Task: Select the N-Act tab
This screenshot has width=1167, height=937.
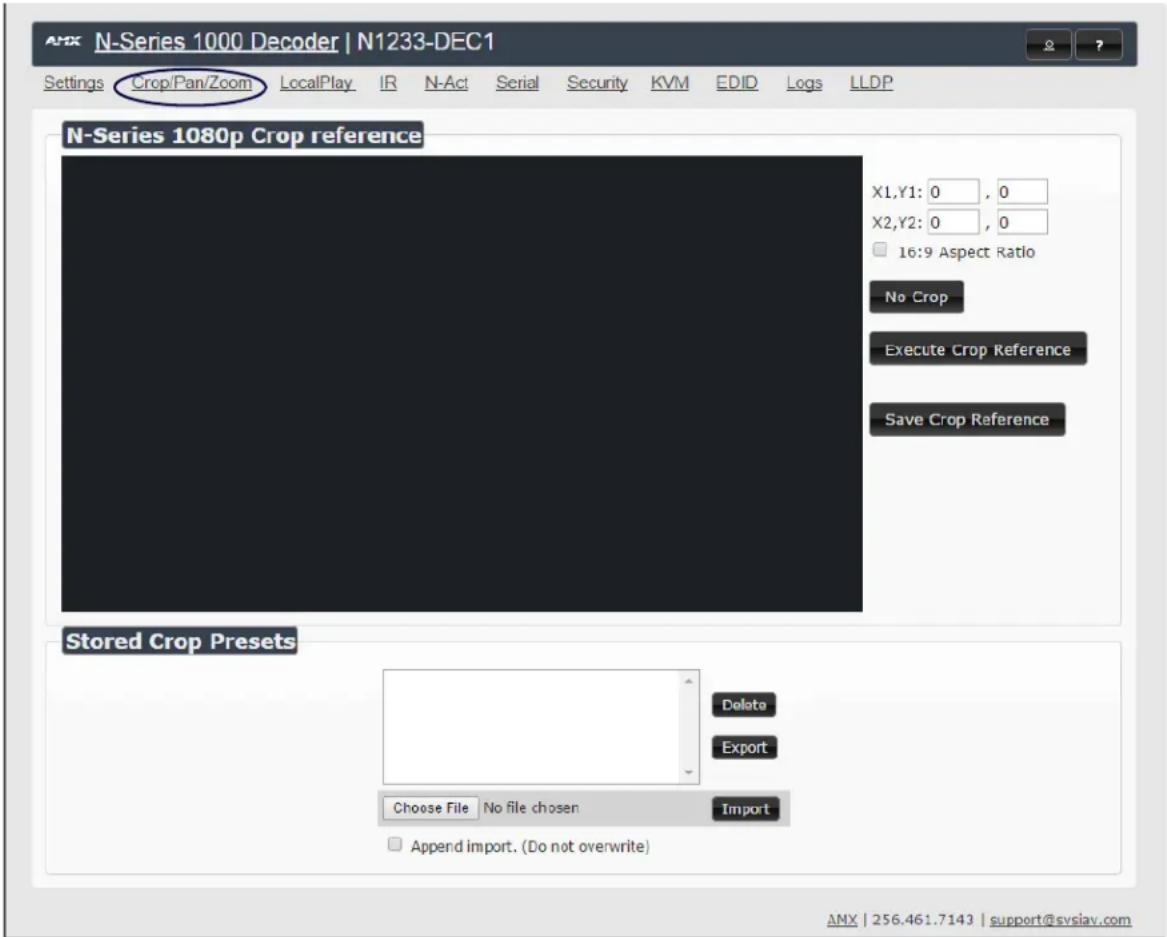Action: point(446,83)
